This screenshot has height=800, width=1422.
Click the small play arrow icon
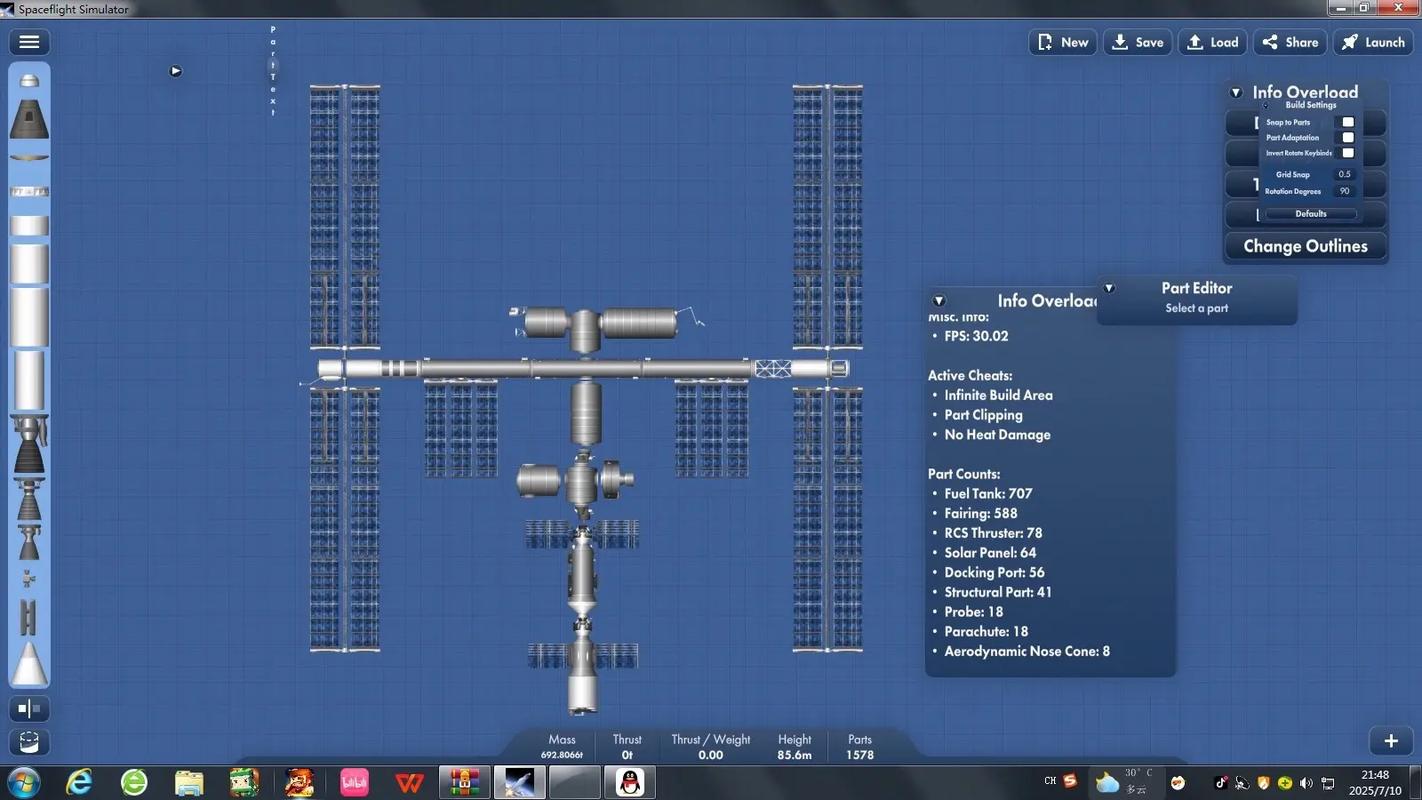coord(176,71)
